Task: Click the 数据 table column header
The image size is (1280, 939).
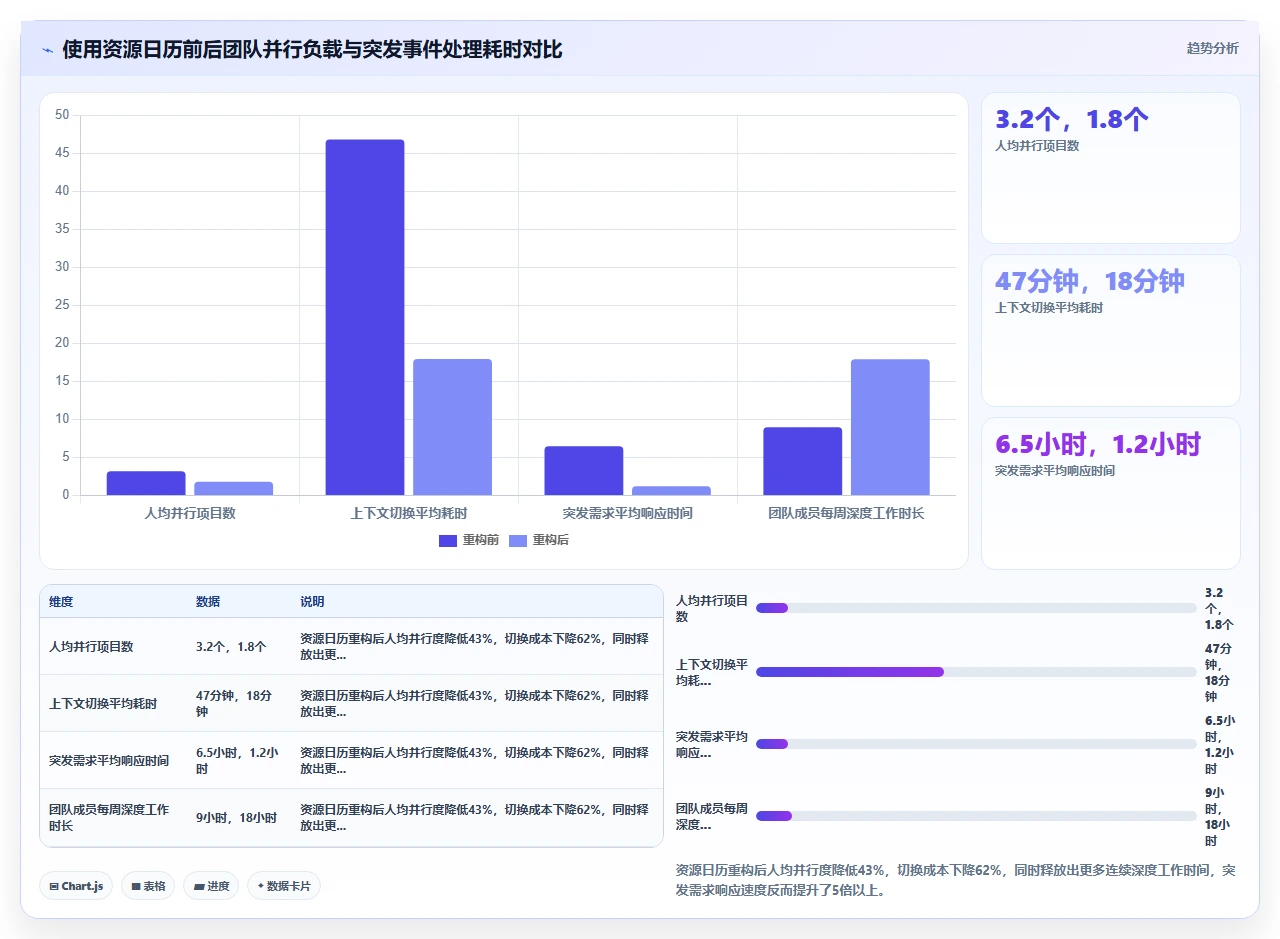Action: (x=208, y=602)
